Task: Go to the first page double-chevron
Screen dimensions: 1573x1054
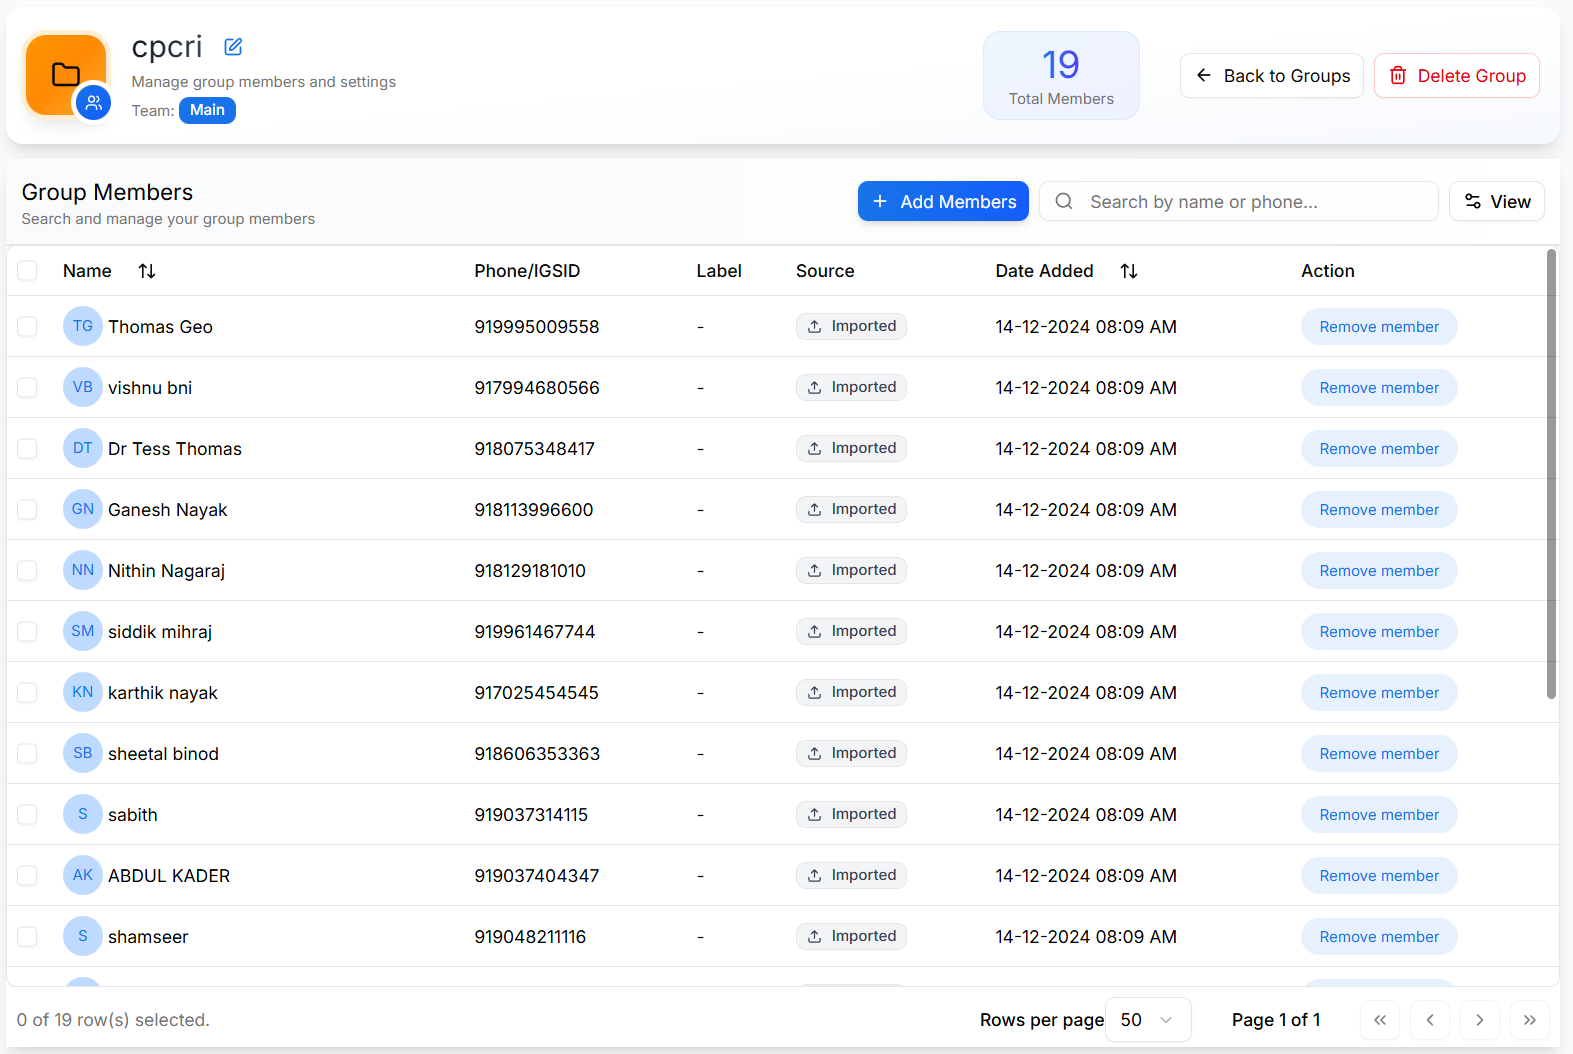Action: click(1380, 1020)
